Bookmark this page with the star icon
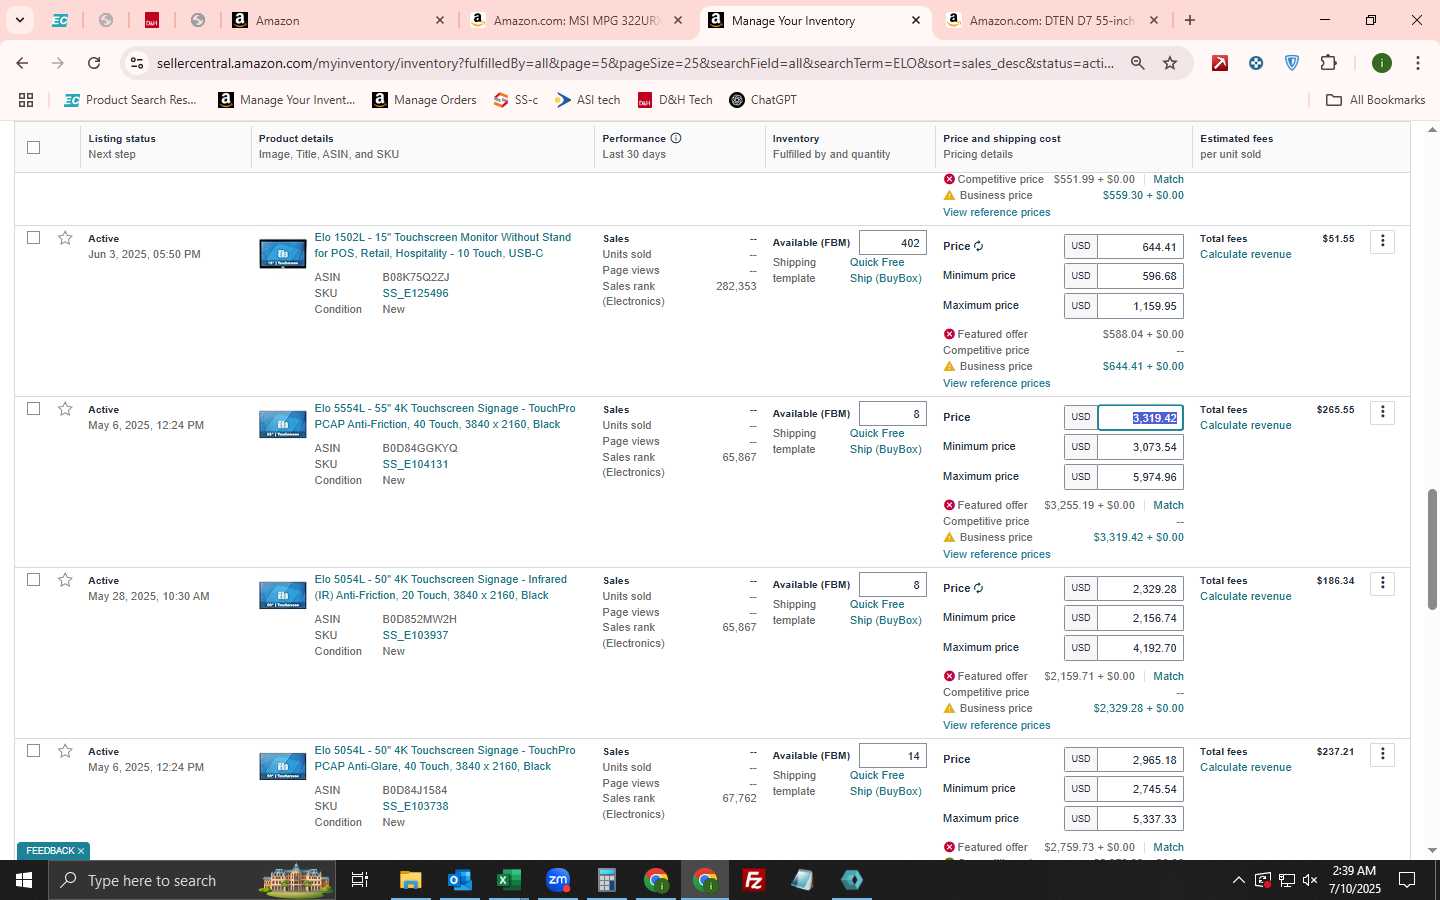1440x900 pixels. pyautogui.click(x=1170, y=63)
